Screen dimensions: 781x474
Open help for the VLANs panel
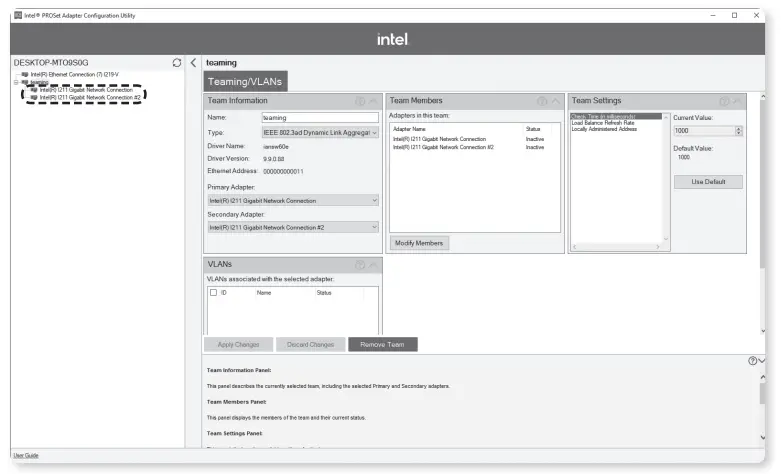pos(360,265)
